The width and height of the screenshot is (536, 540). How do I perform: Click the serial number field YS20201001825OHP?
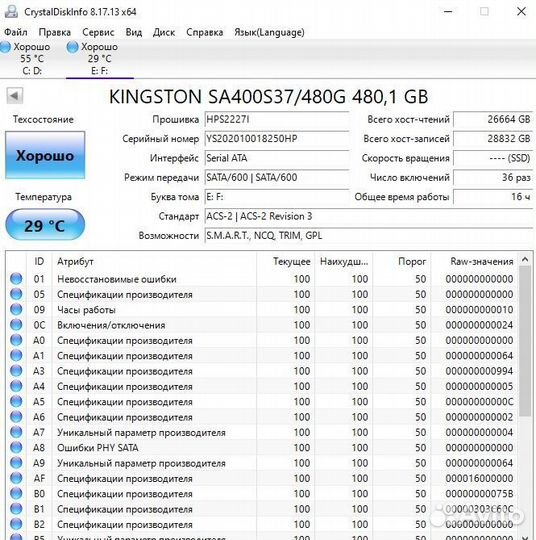tap(277, 139)
